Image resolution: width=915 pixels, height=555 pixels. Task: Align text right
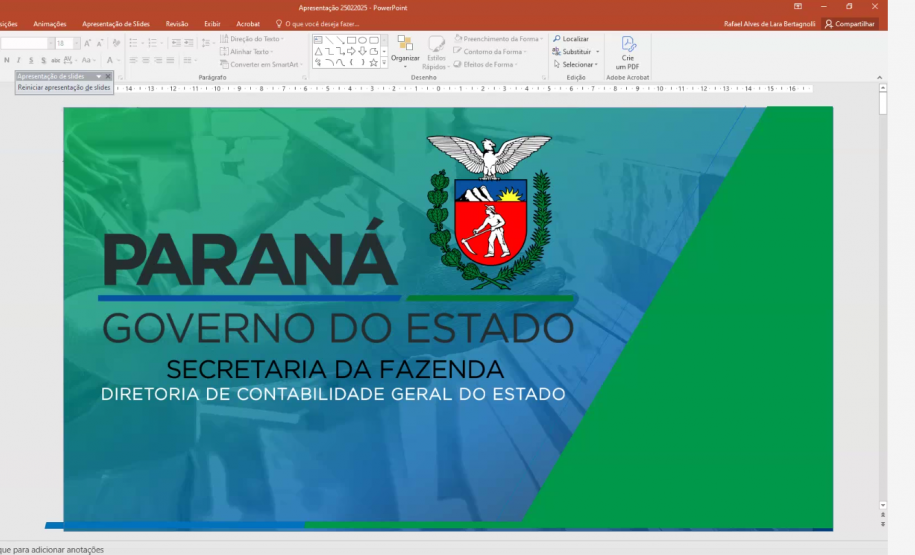click(158, 60)
